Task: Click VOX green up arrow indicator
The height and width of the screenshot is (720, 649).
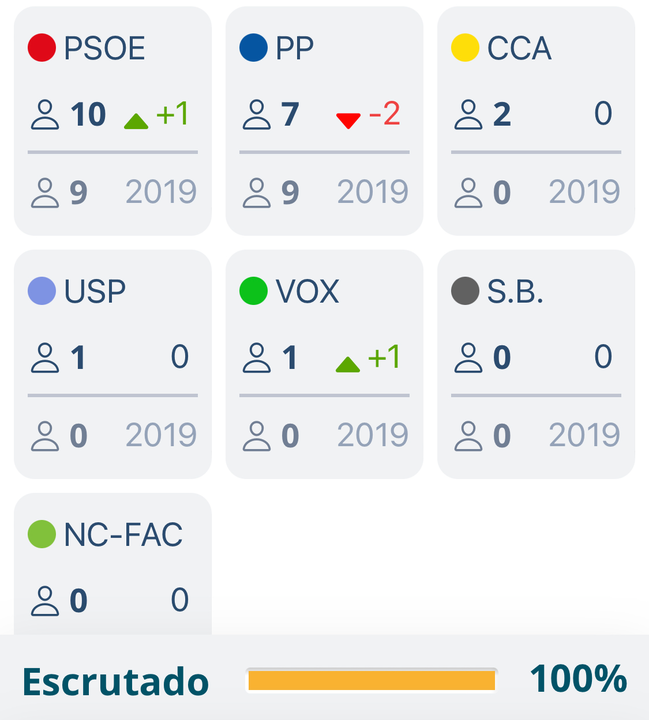Action: coord(348,364)
